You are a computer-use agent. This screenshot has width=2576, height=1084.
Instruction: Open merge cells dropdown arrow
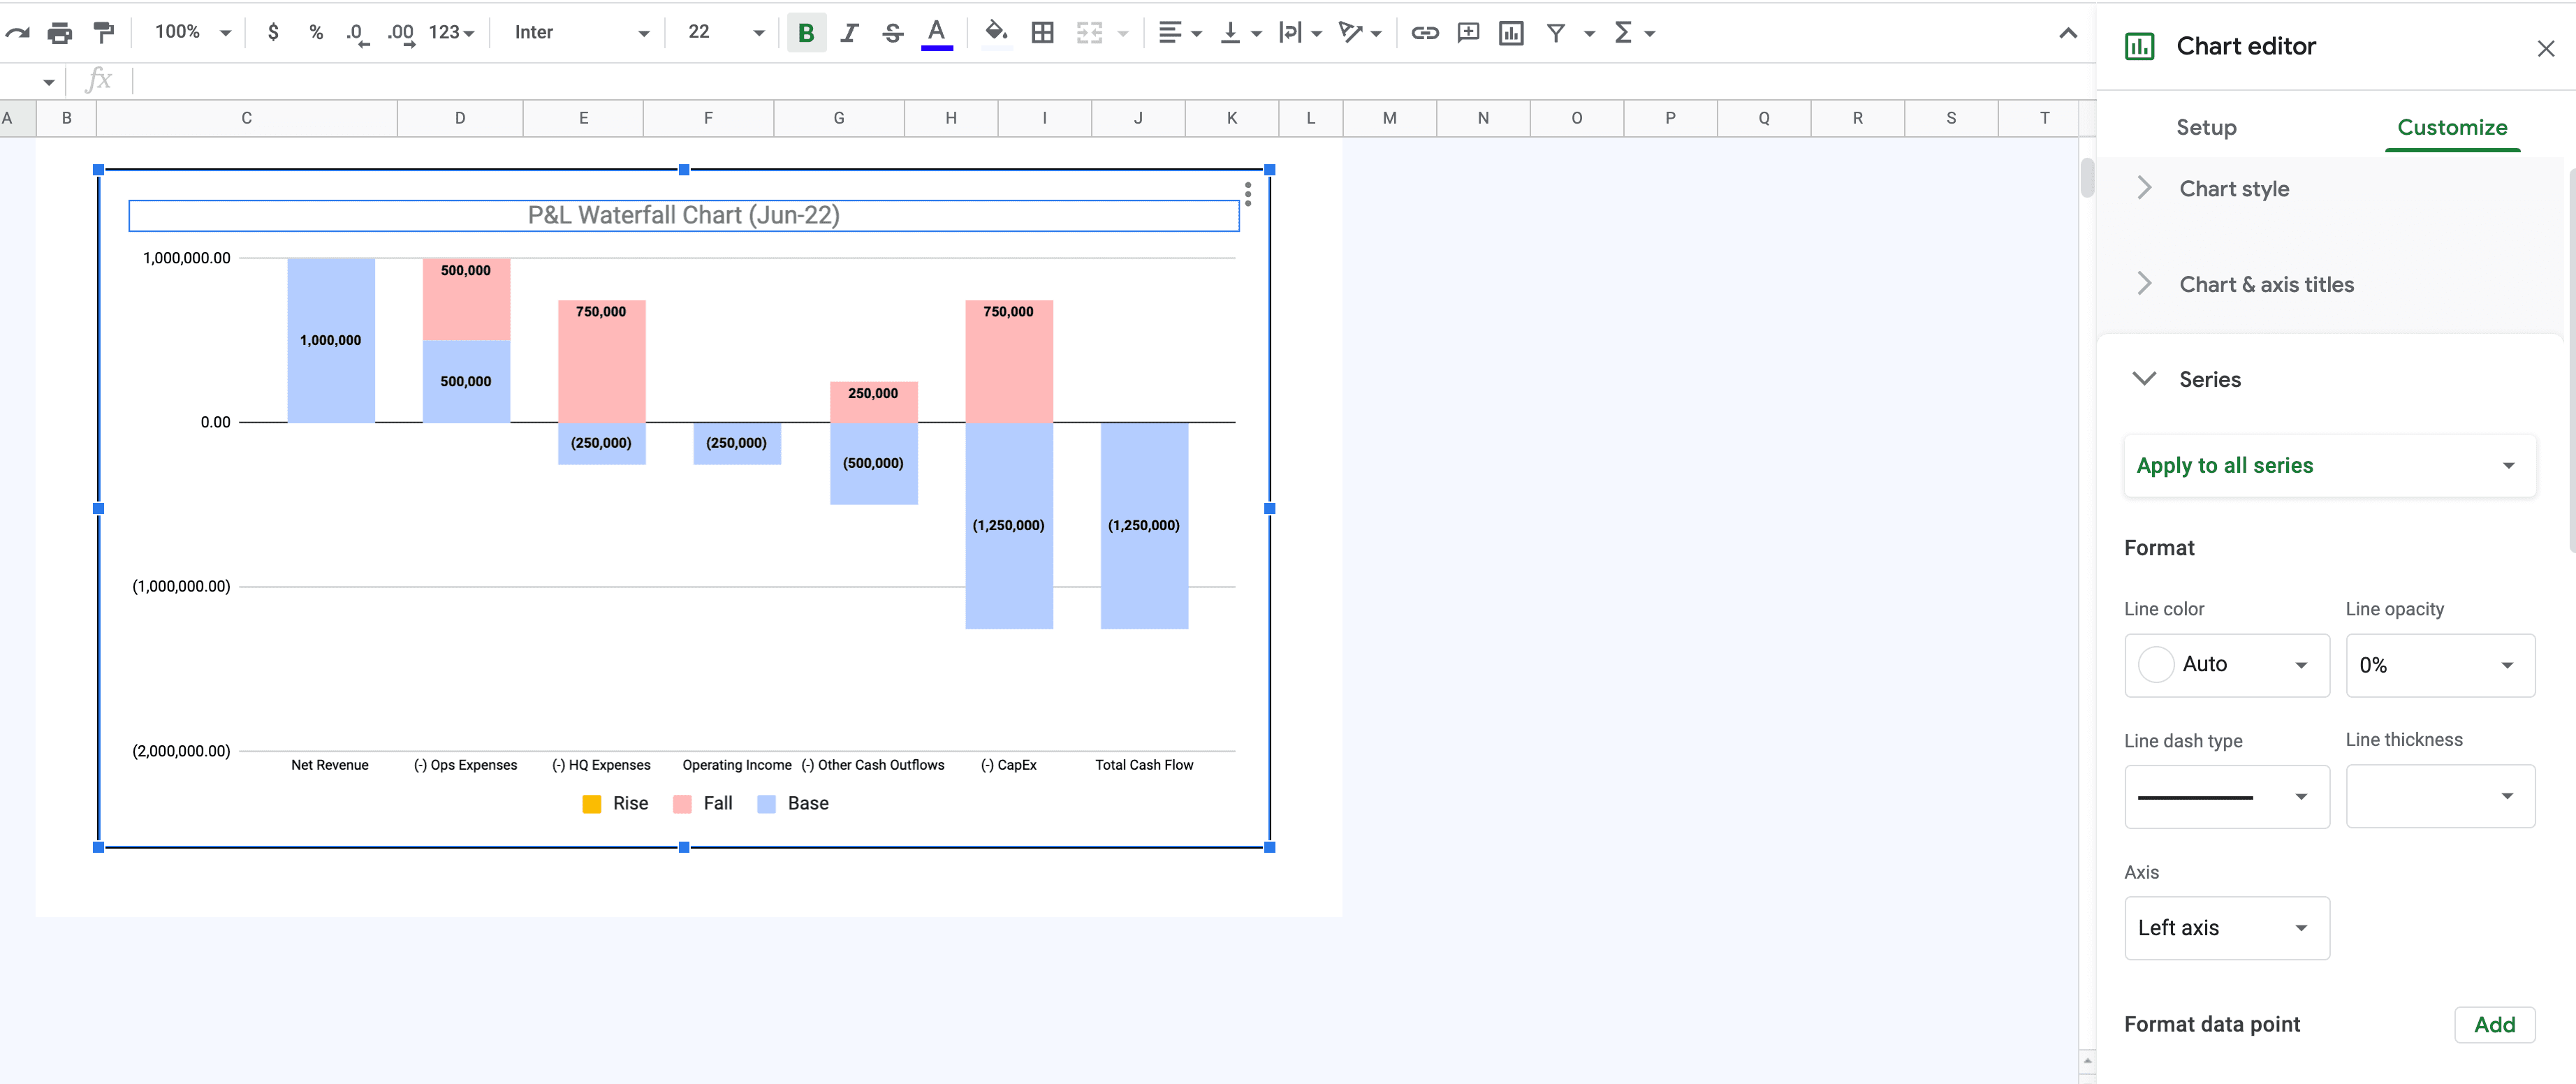(1123, 34)
